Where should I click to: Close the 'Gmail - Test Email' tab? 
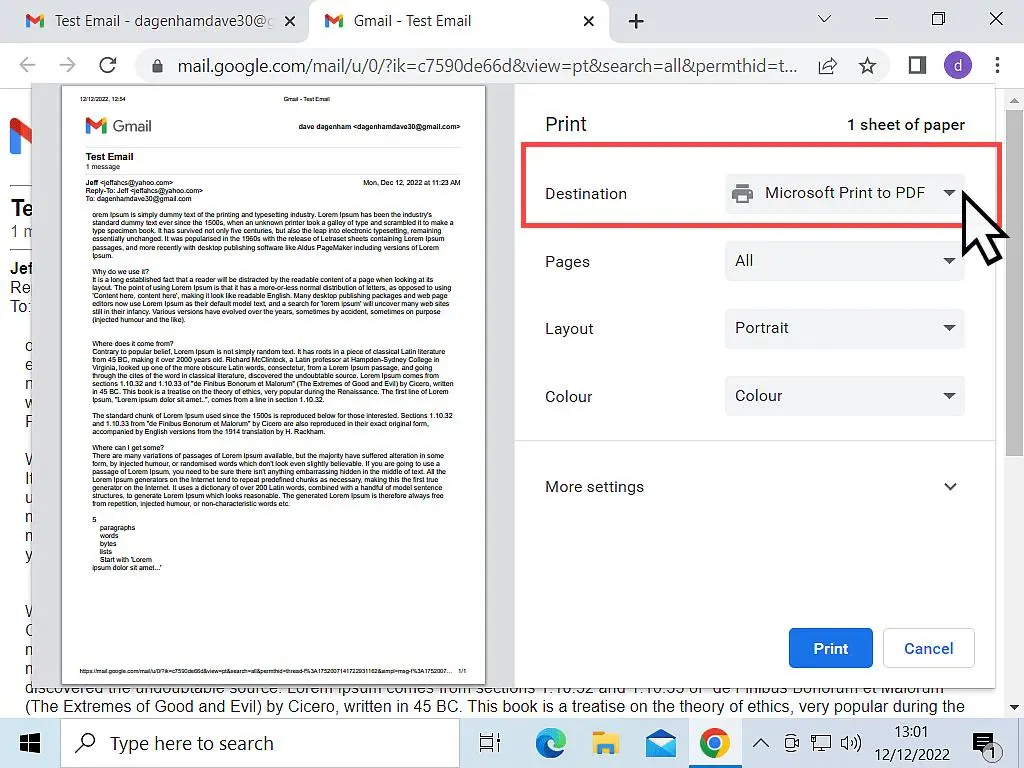(x=588, y=22)
